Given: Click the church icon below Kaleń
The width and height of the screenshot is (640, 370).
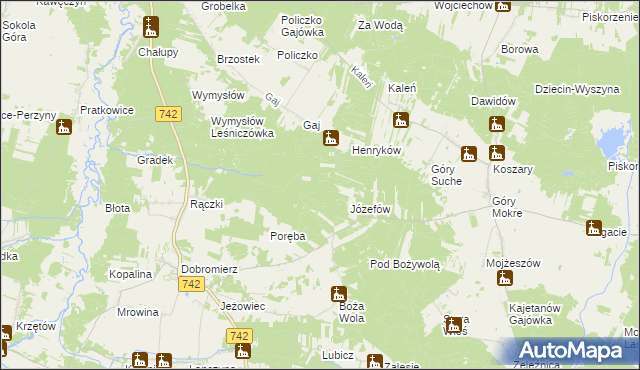Looking at the screenshot, I should tap(401, 120).
